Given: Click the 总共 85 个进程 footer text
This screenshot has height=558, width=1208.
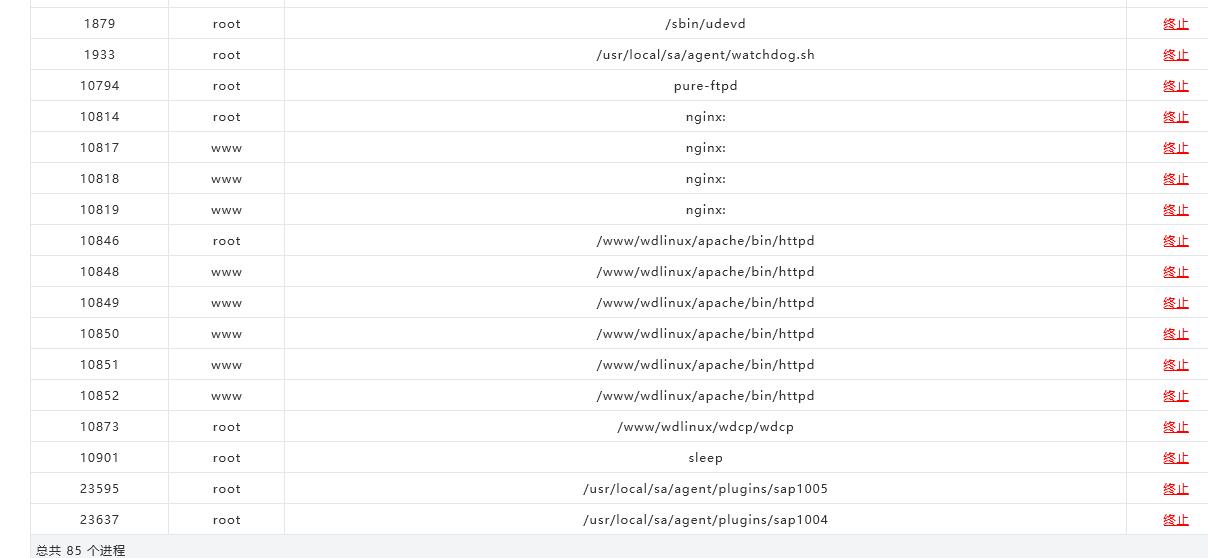Looking at the screenshot, I should (81, 550).
